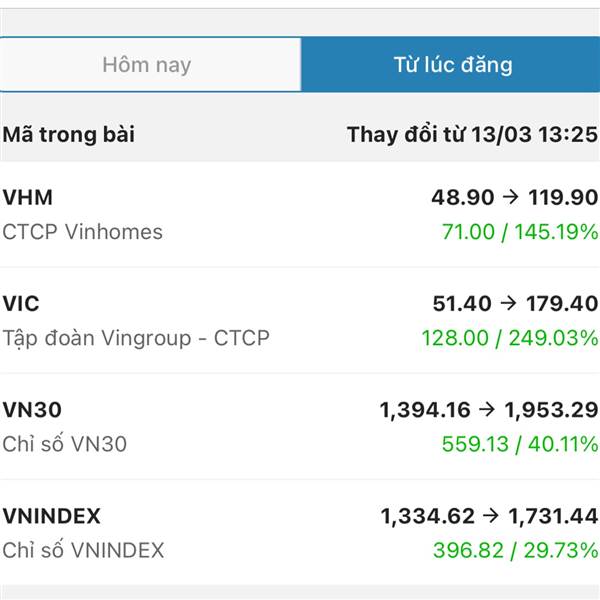Open the VN30 index row
The image size is (600, 600).
tap(32, 409)
